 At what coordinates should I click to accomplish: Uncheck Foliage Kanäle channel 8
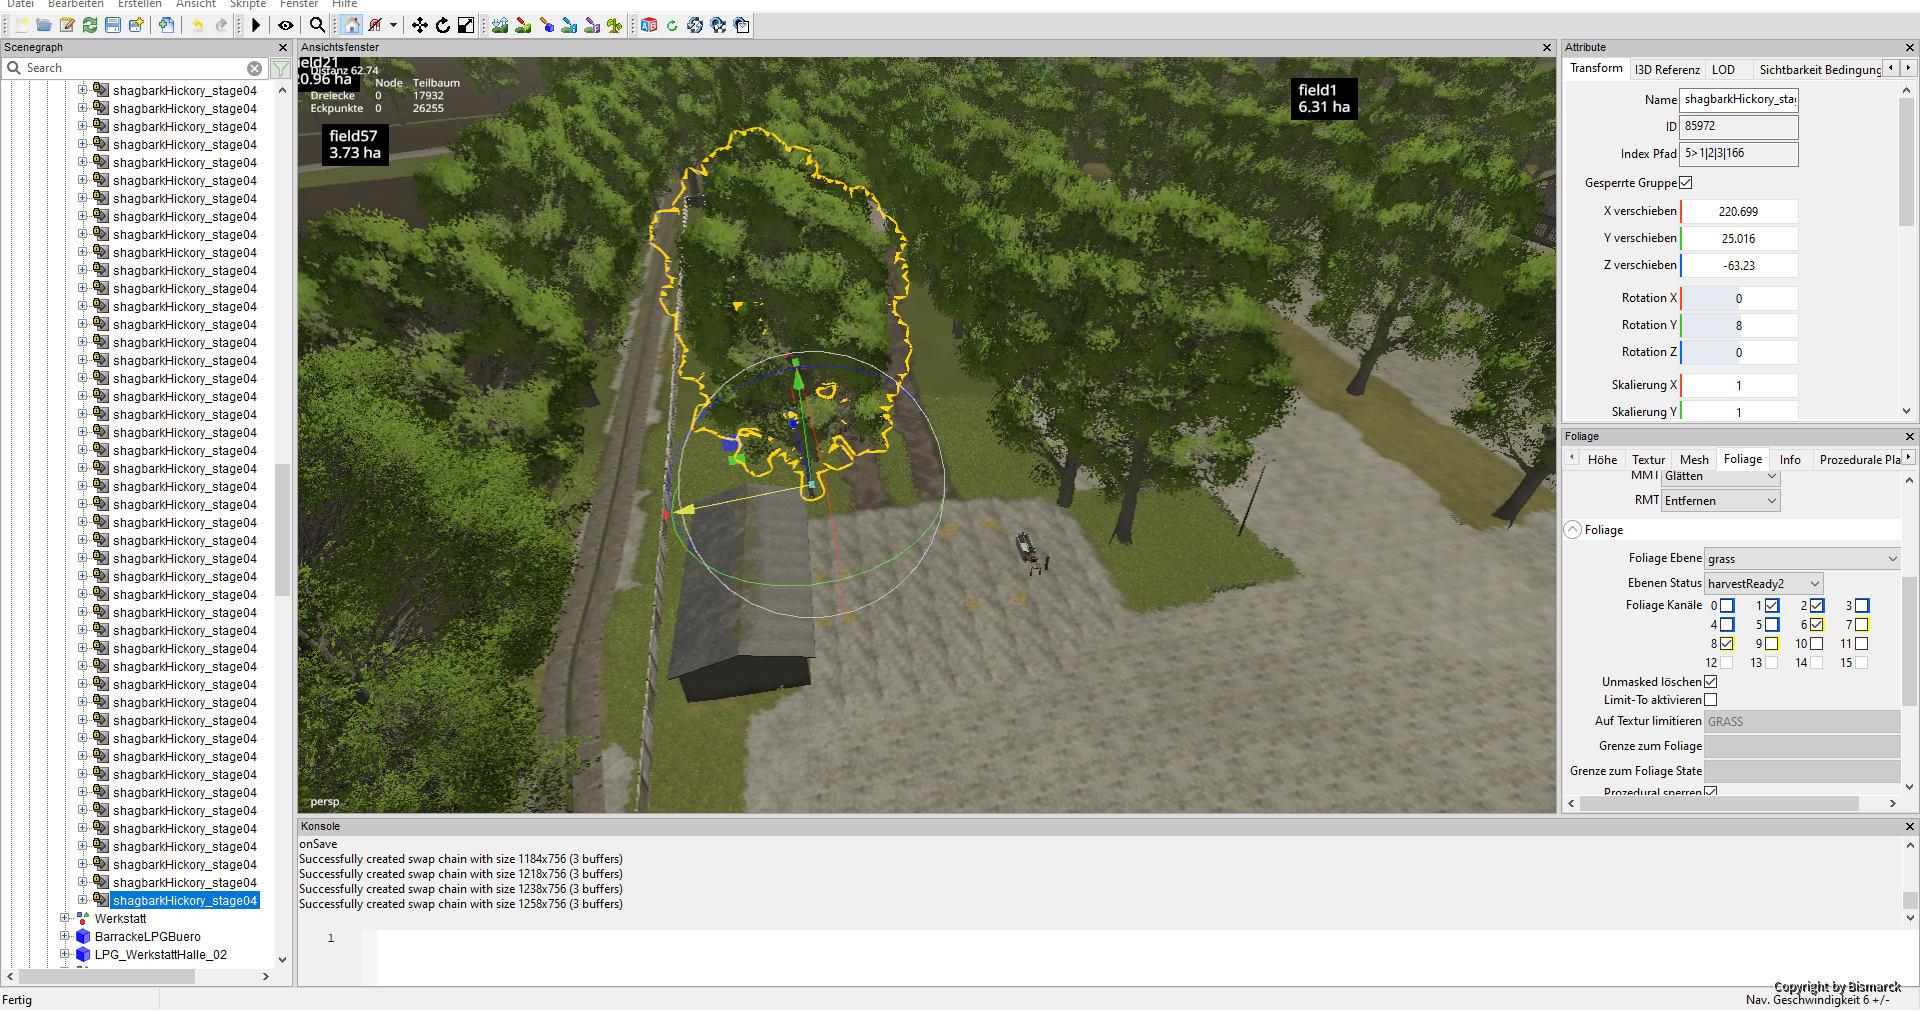pos(1727,644)
